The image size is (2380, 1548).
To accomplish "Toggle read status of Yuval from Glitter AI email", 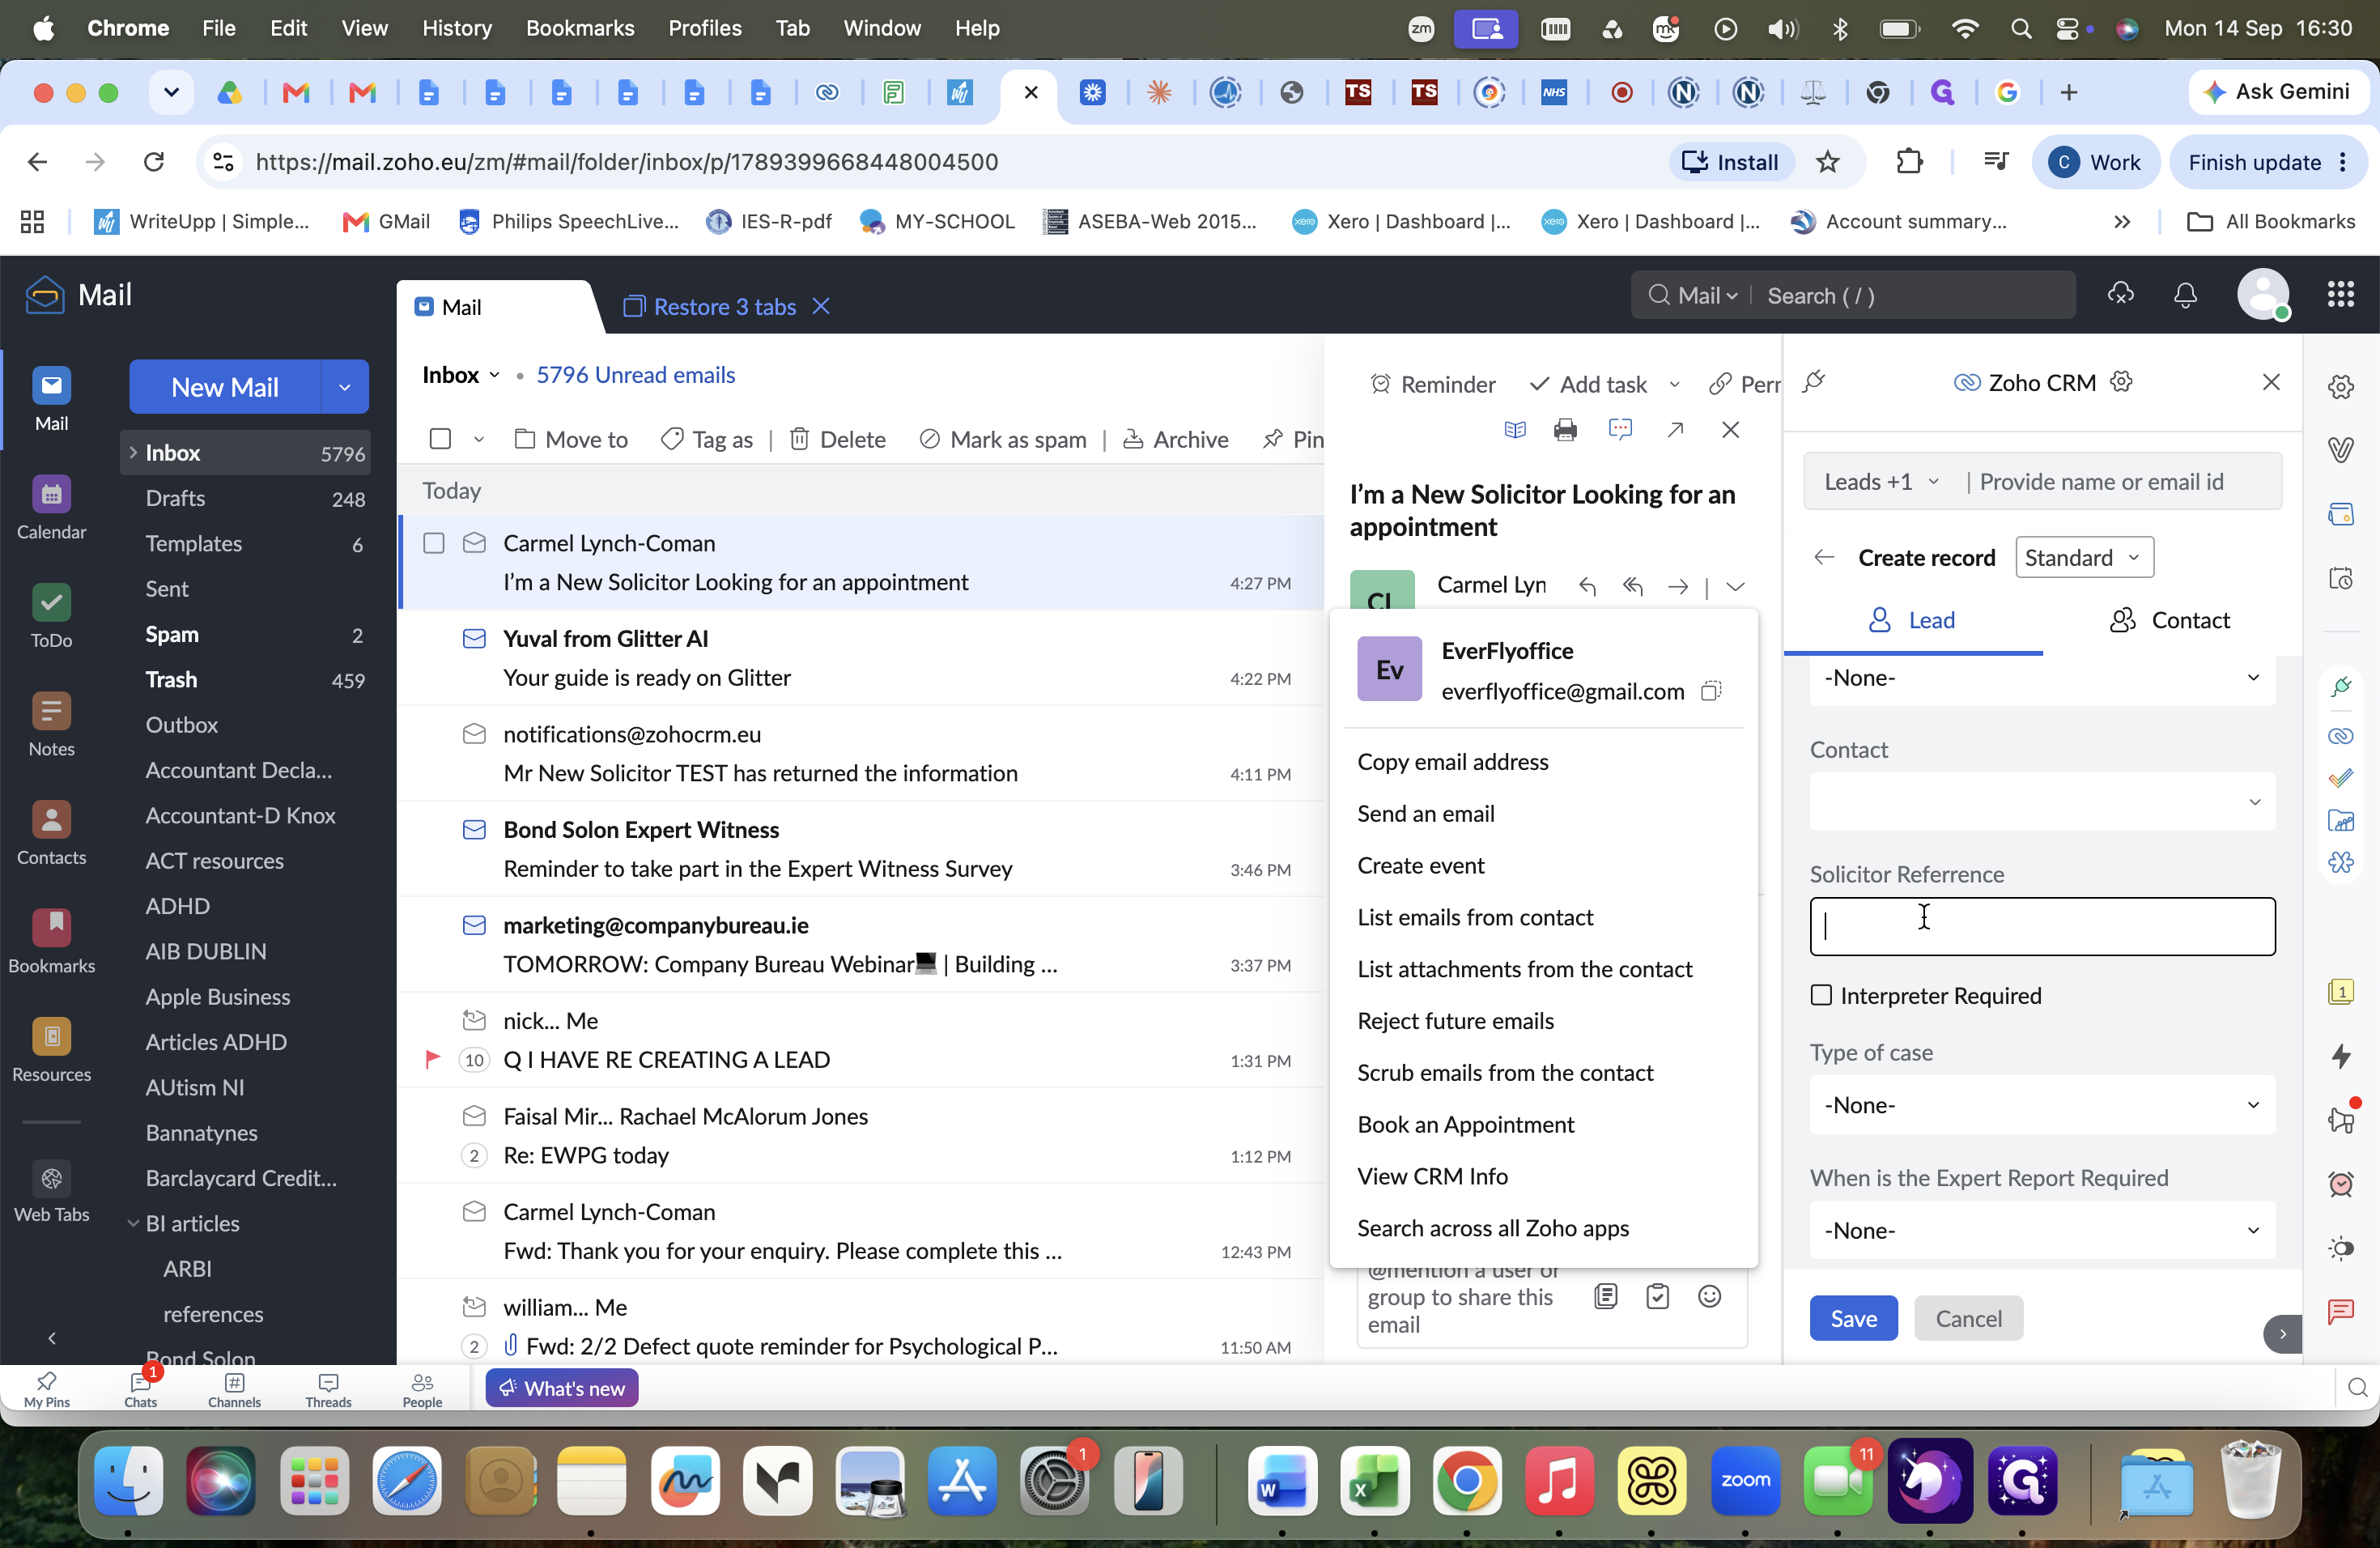I will (474, 639).
